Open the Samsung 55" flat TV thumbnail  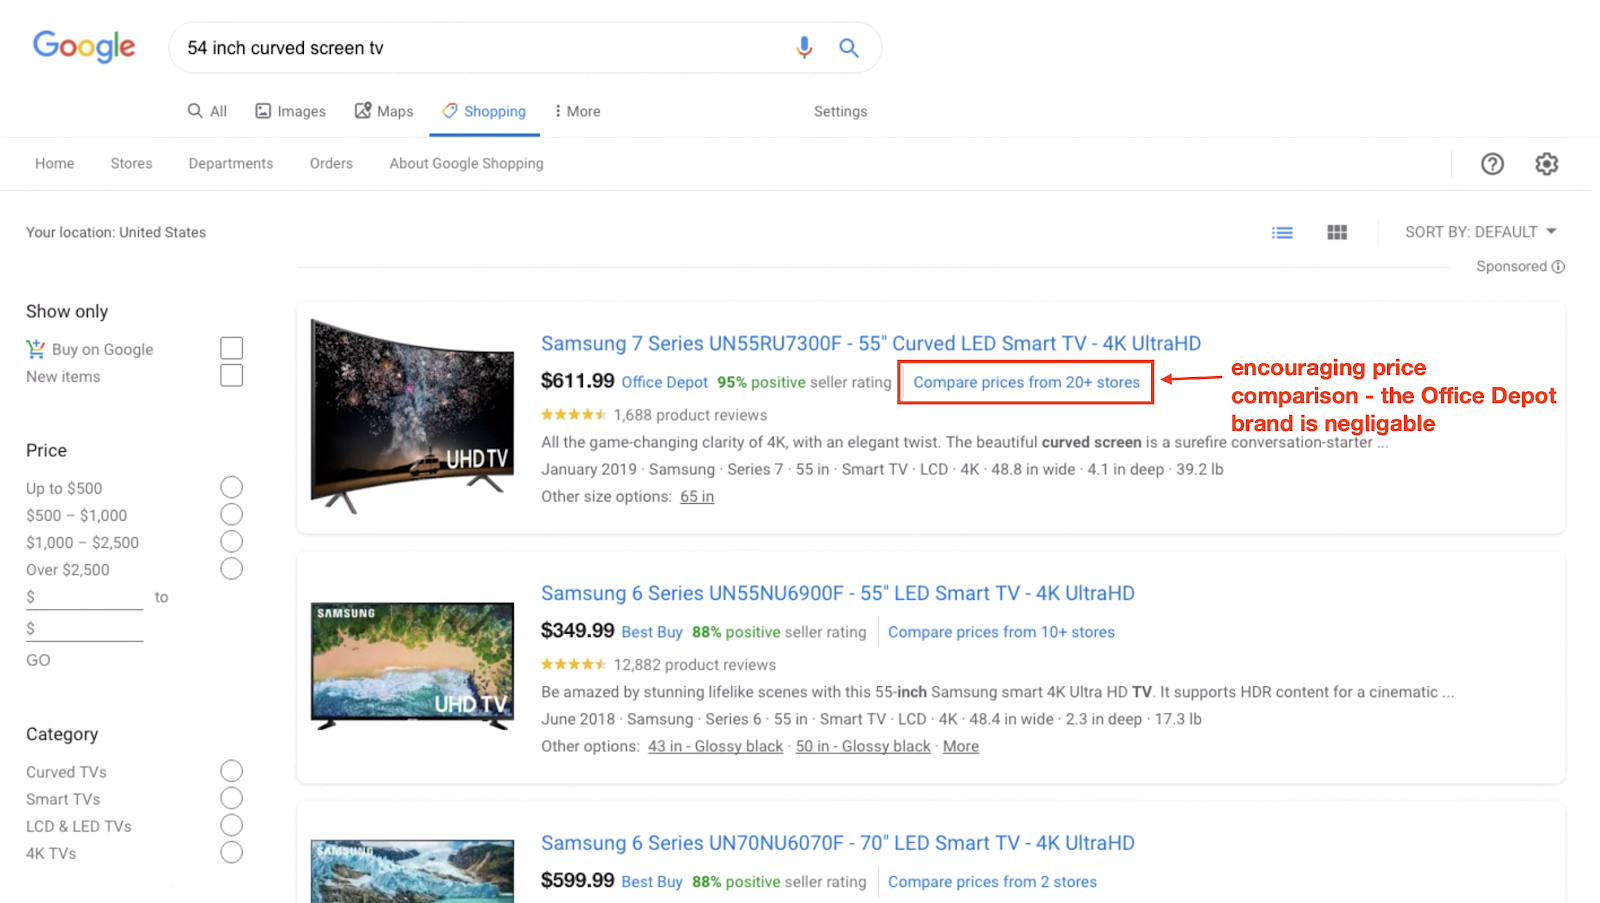412,667
